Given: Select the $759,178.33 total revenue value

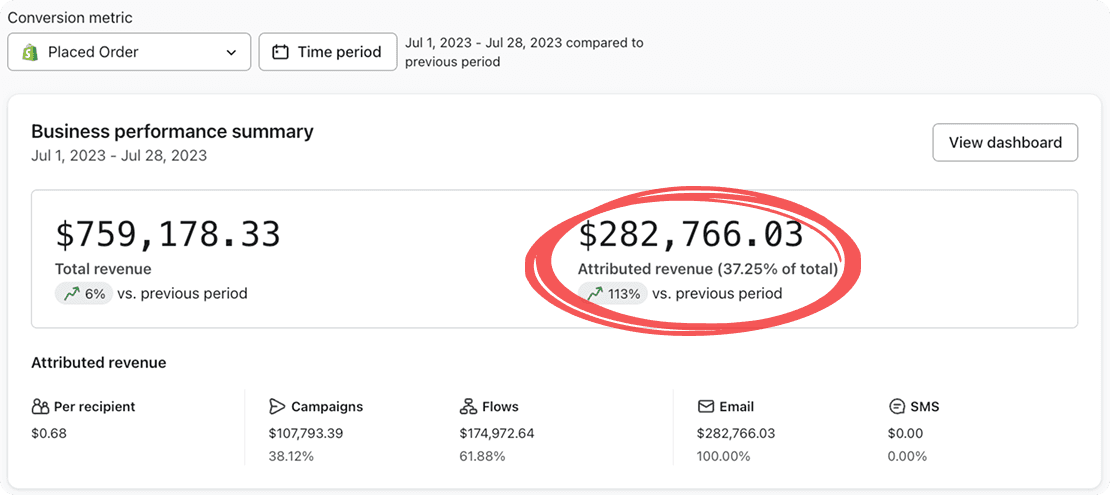Looking at the screenshot, I should tap(168, 235).
